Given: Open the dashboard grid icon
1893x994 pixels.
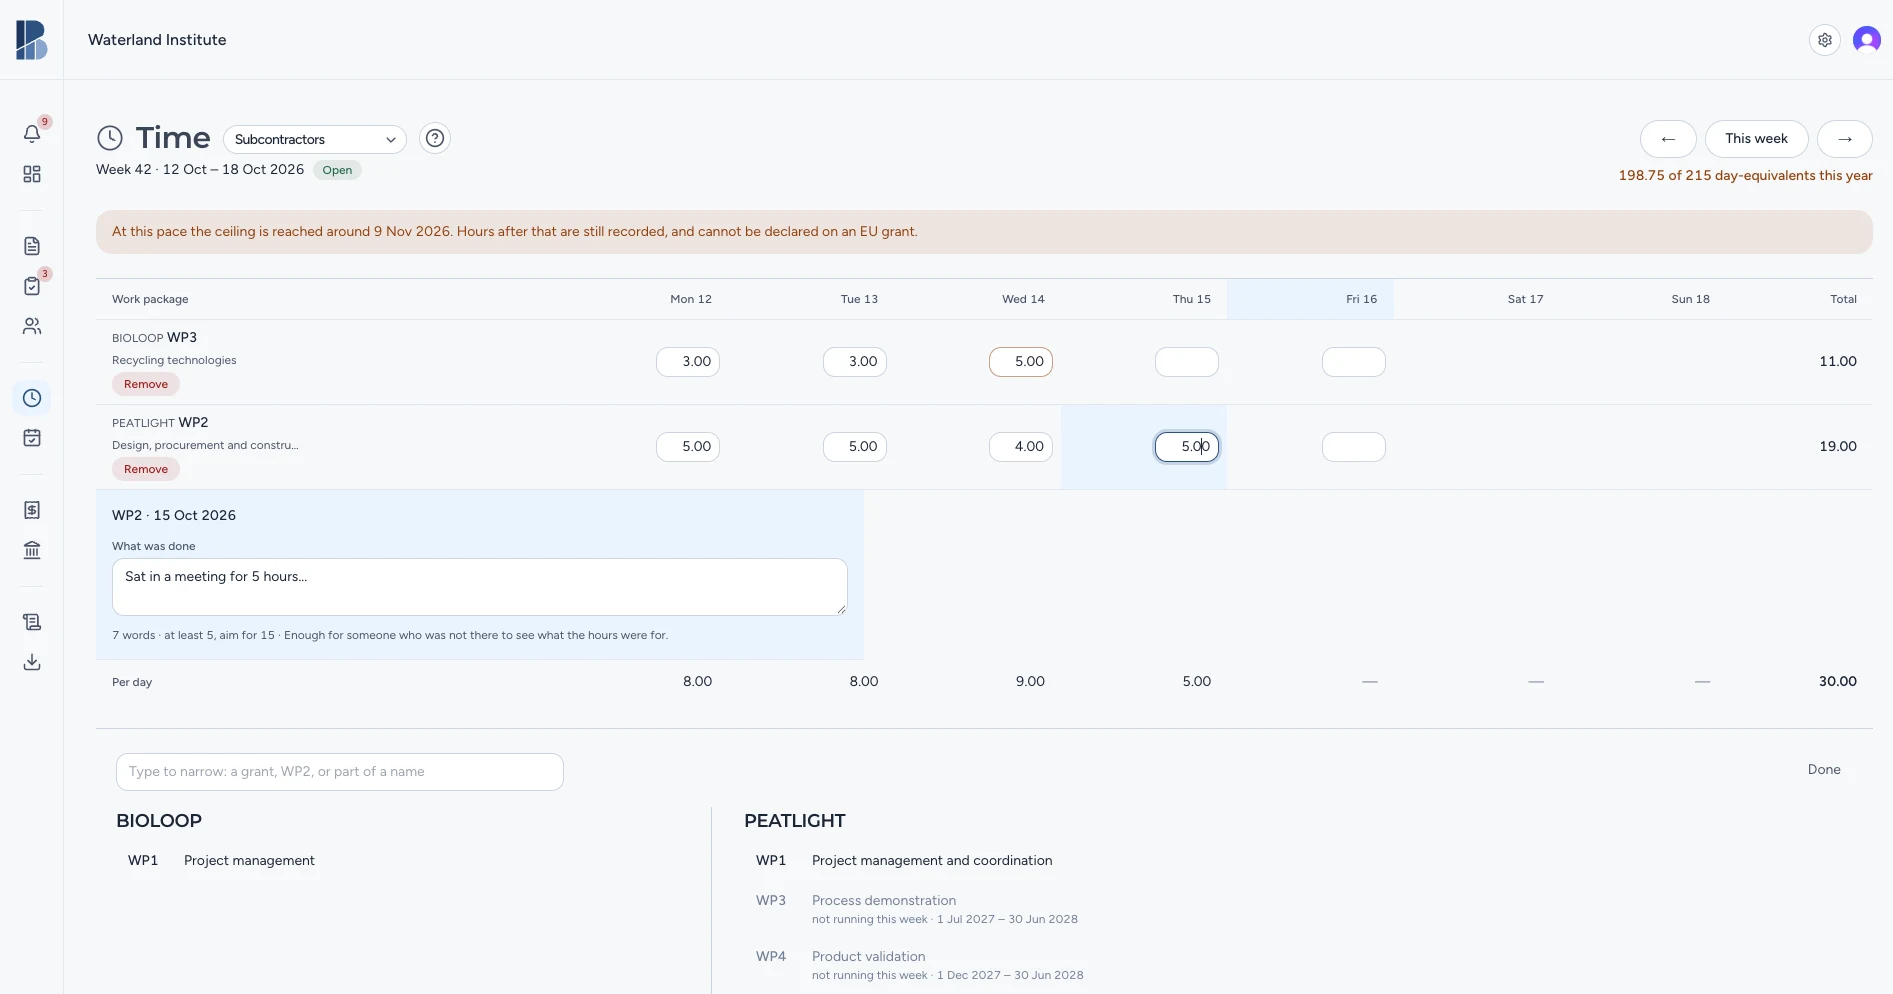Looking at the screenshot, I should (32, 174).
